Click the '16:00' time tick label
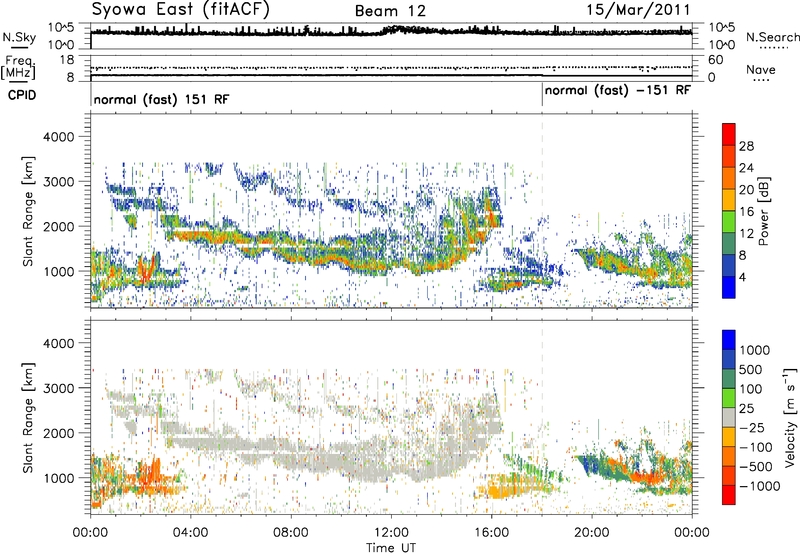The height and width of the screenshot is (554, 800). (x=492, y=533)
